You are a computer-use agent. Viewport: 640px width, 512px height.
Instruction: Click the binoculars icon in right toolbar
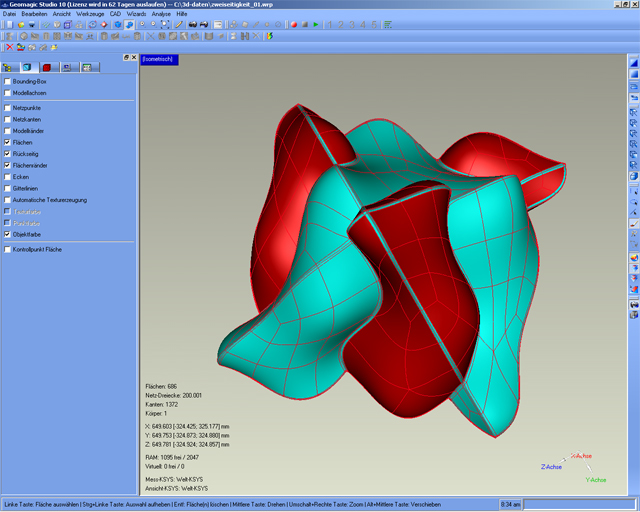(x=633, y=305)
